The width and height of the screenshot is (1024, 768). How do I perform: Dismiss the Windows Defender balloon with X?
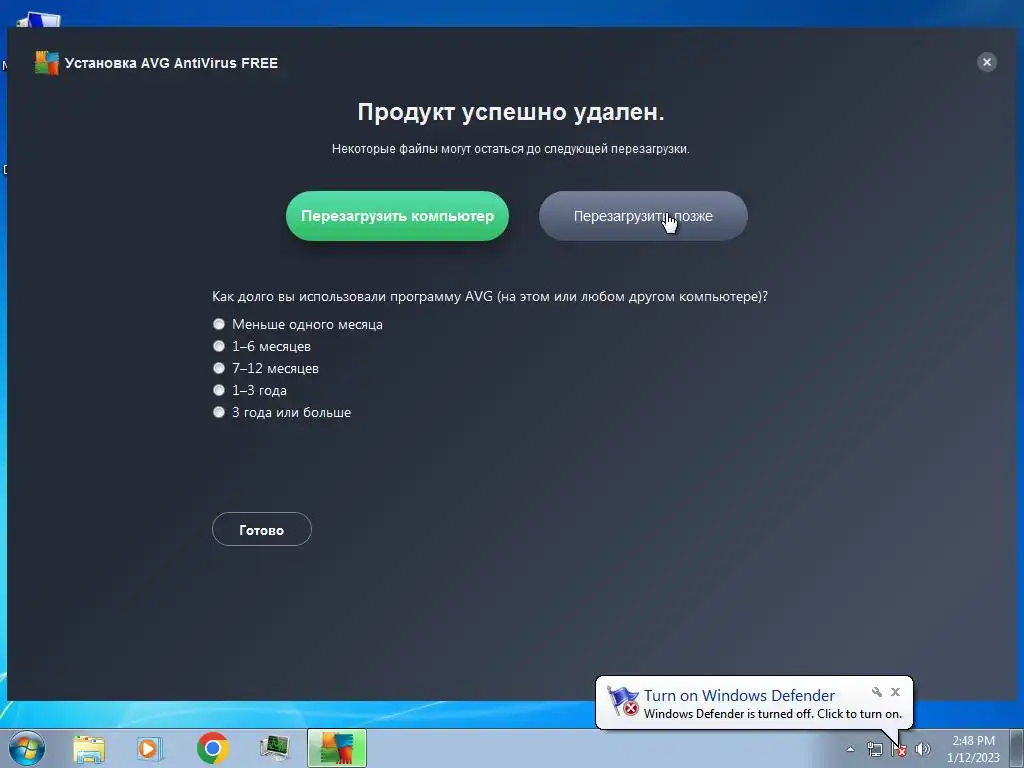[x=895, y=692]
